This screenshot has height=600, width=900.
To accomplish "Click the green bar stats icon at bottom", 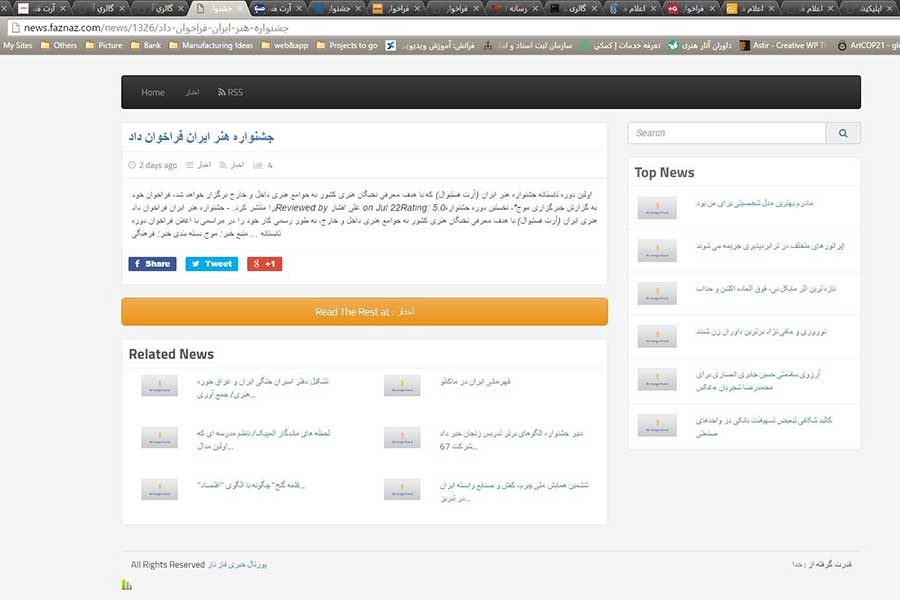I will [x=127, y=585].
